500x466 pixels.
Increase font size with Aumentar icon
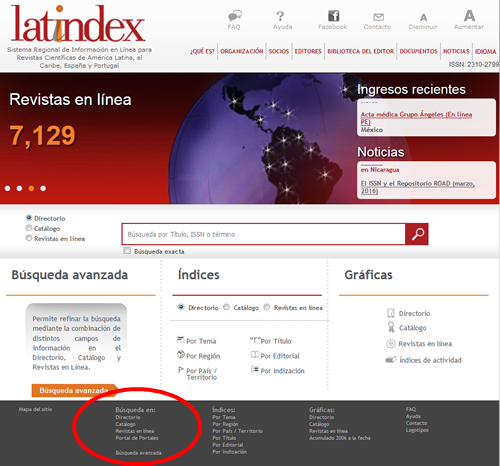click(469, 16)
